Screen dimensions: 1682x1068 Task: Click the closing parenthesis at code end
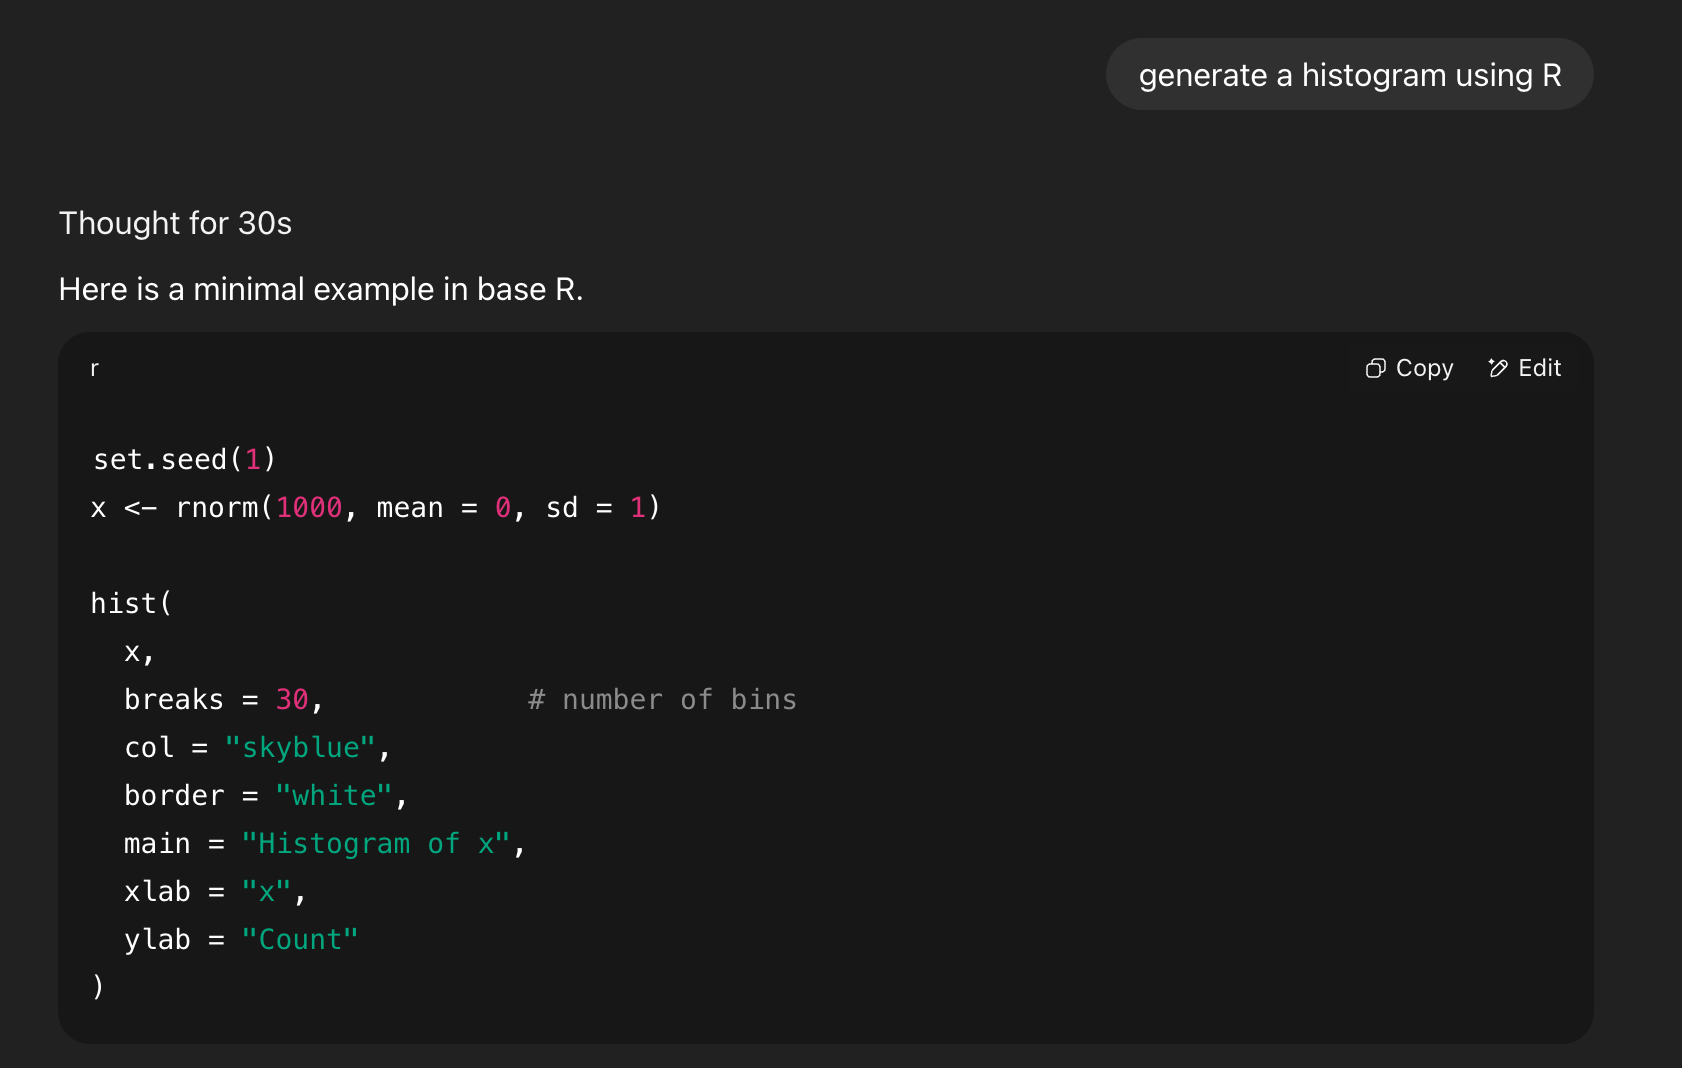(98, 986)
